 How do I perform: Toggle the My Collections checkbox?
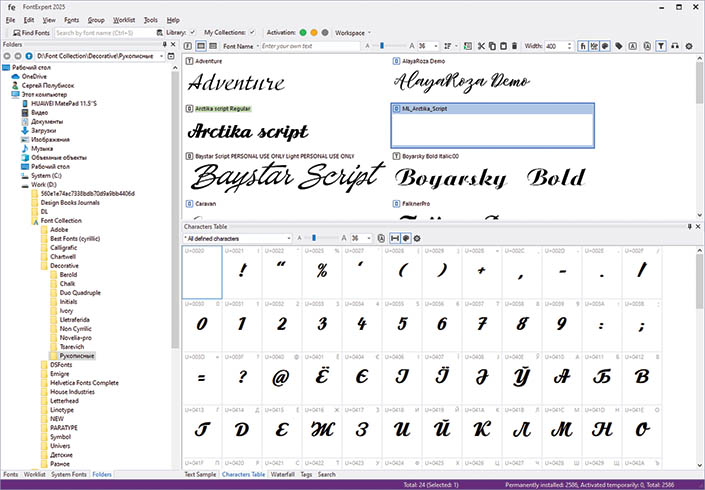click(x=252, y=33)
